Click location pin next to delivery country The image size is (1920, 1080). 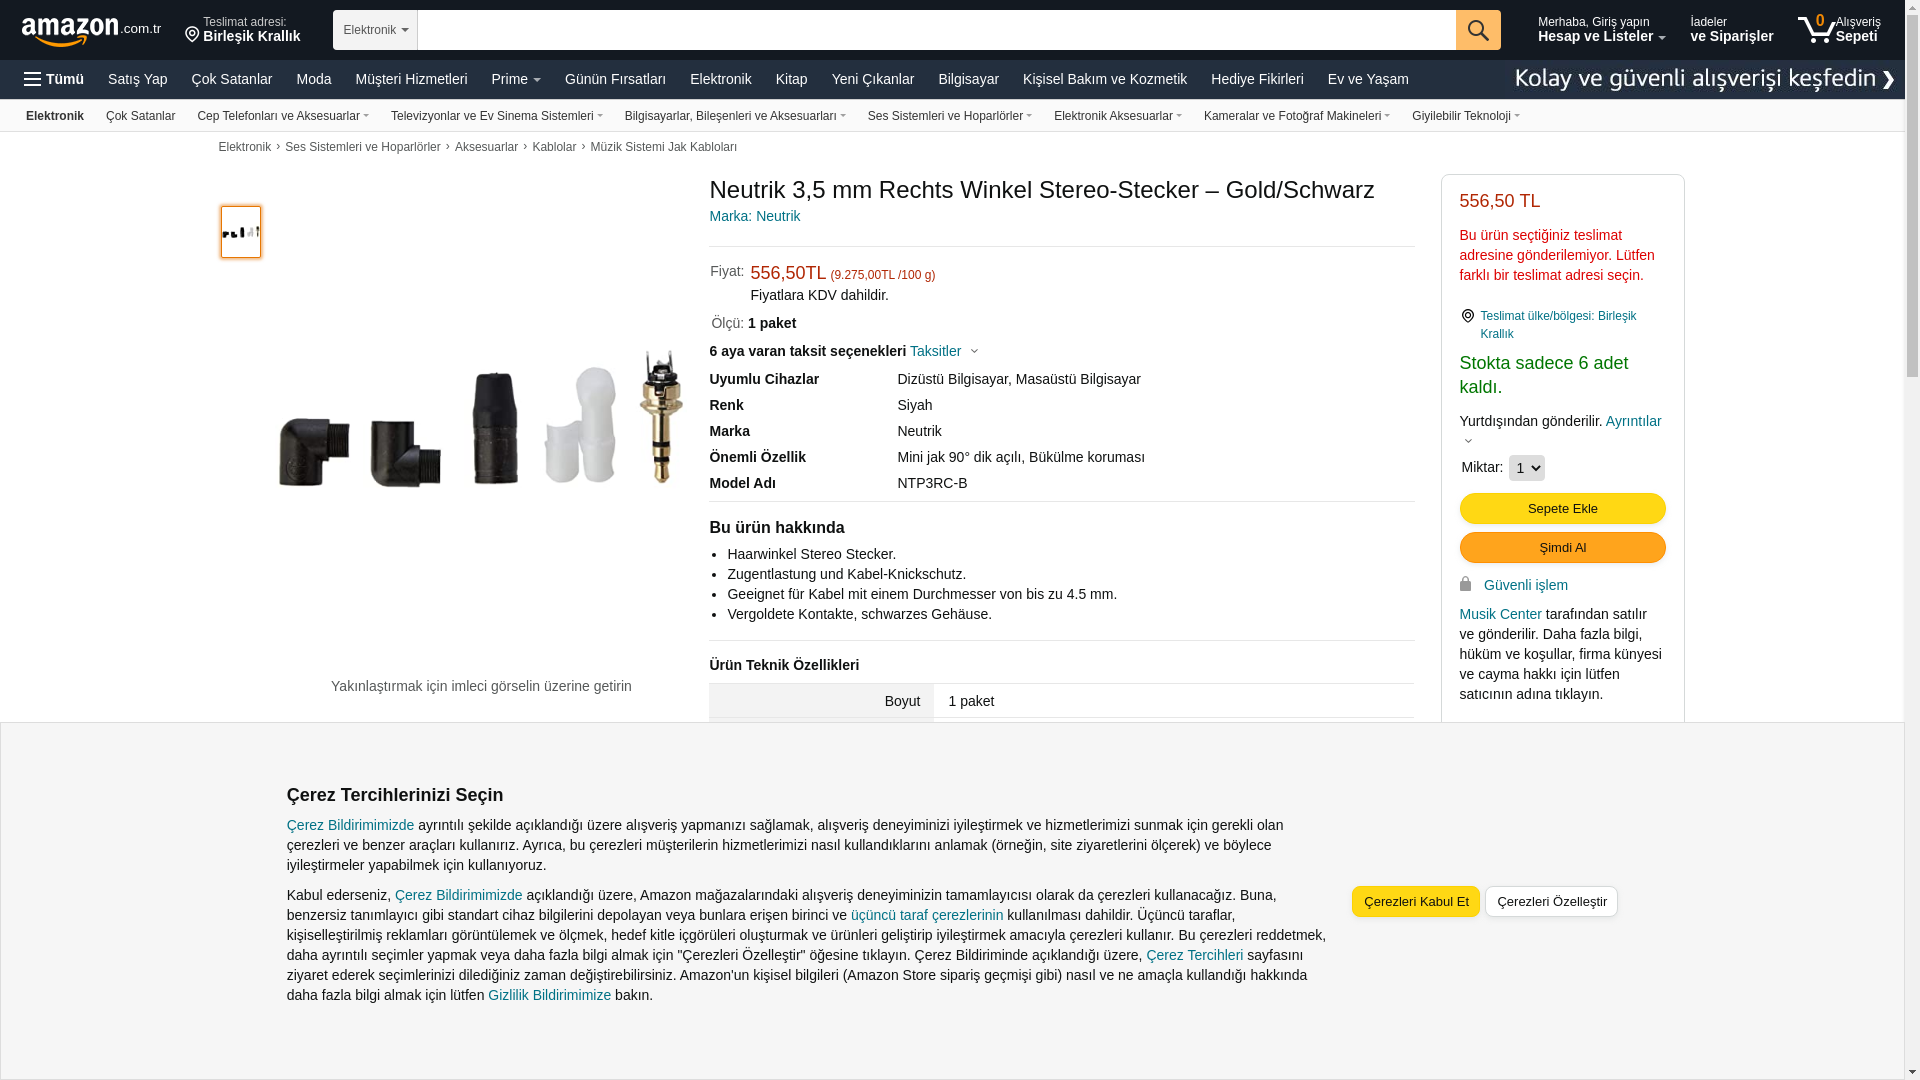tap(1467, 316)
